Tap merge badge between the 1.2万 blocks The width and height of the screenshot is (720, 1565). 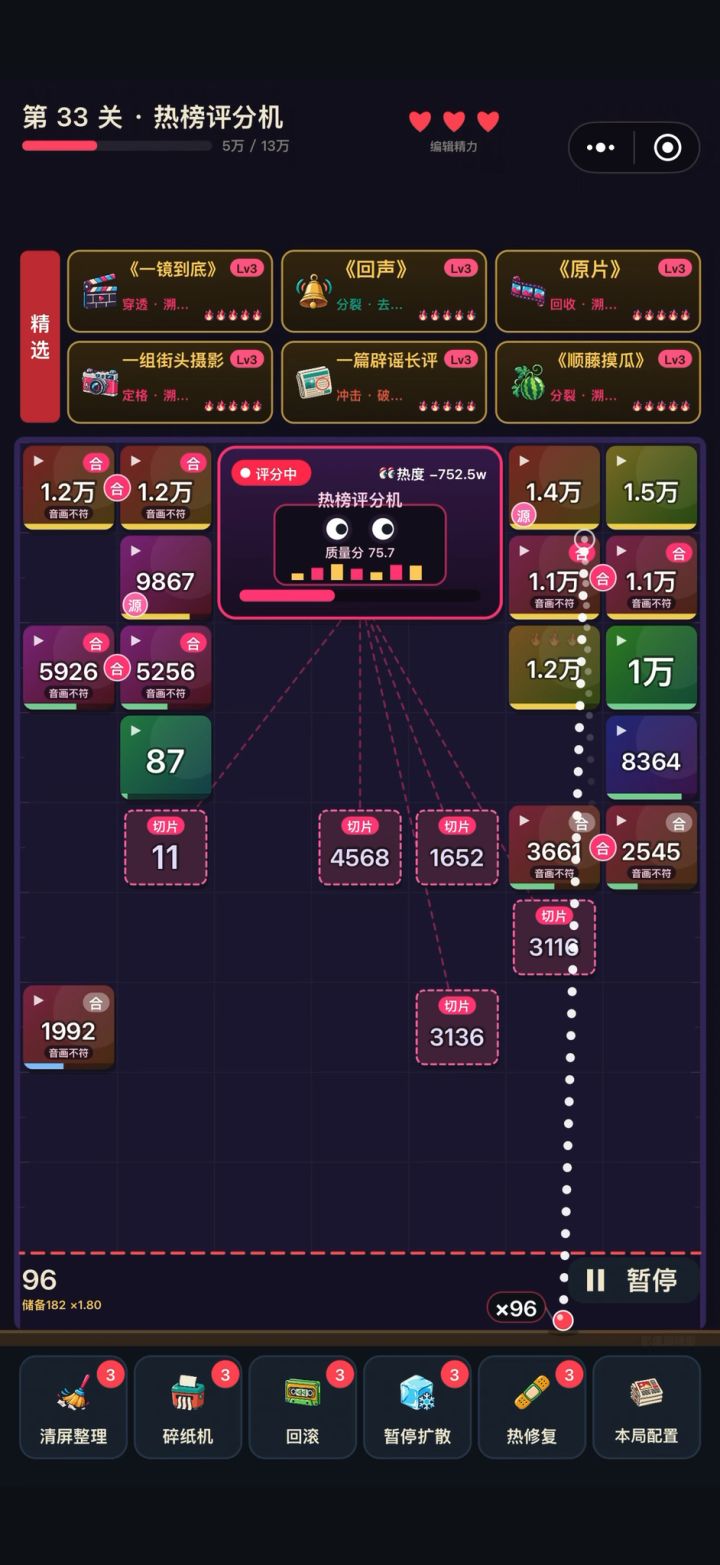pos(117,488)
